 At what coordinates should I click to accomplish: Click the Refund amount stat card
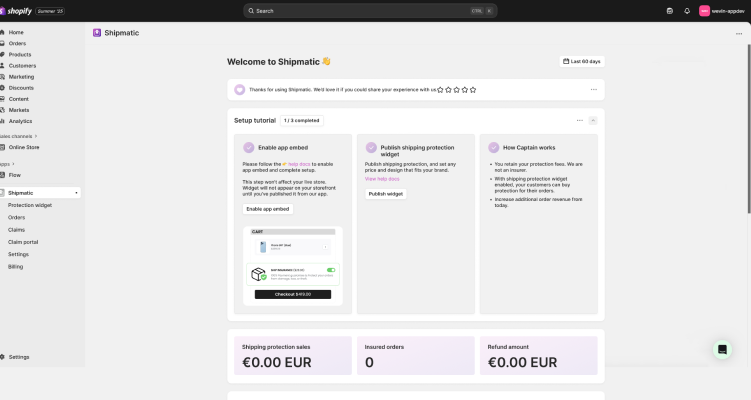tap(538, 355)
